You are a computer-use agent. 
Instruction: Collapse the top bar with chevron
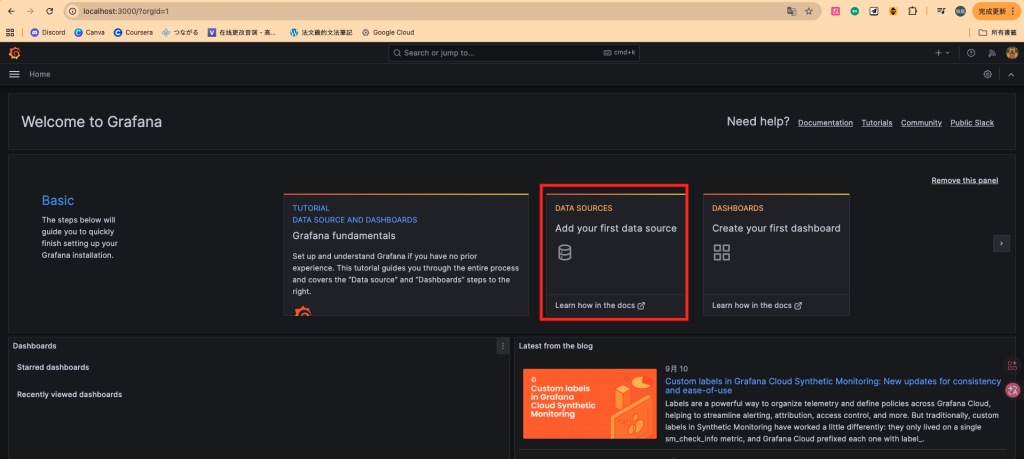[1011, 74]
